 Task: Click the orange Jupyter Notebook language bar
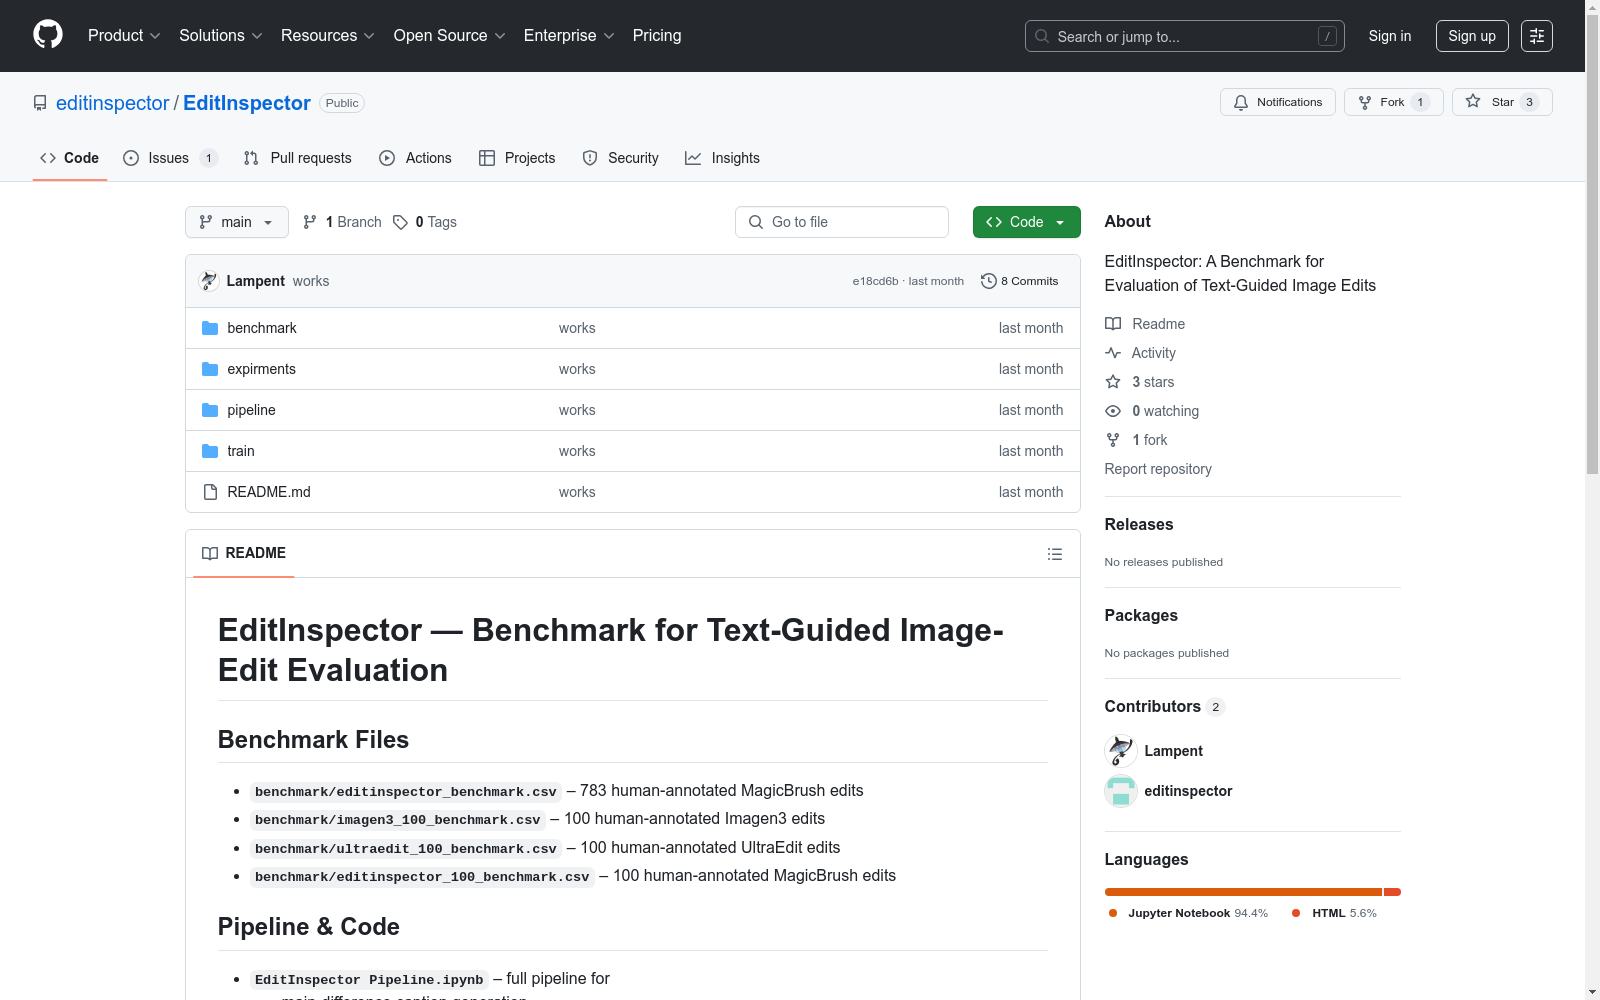[1243, 892]
